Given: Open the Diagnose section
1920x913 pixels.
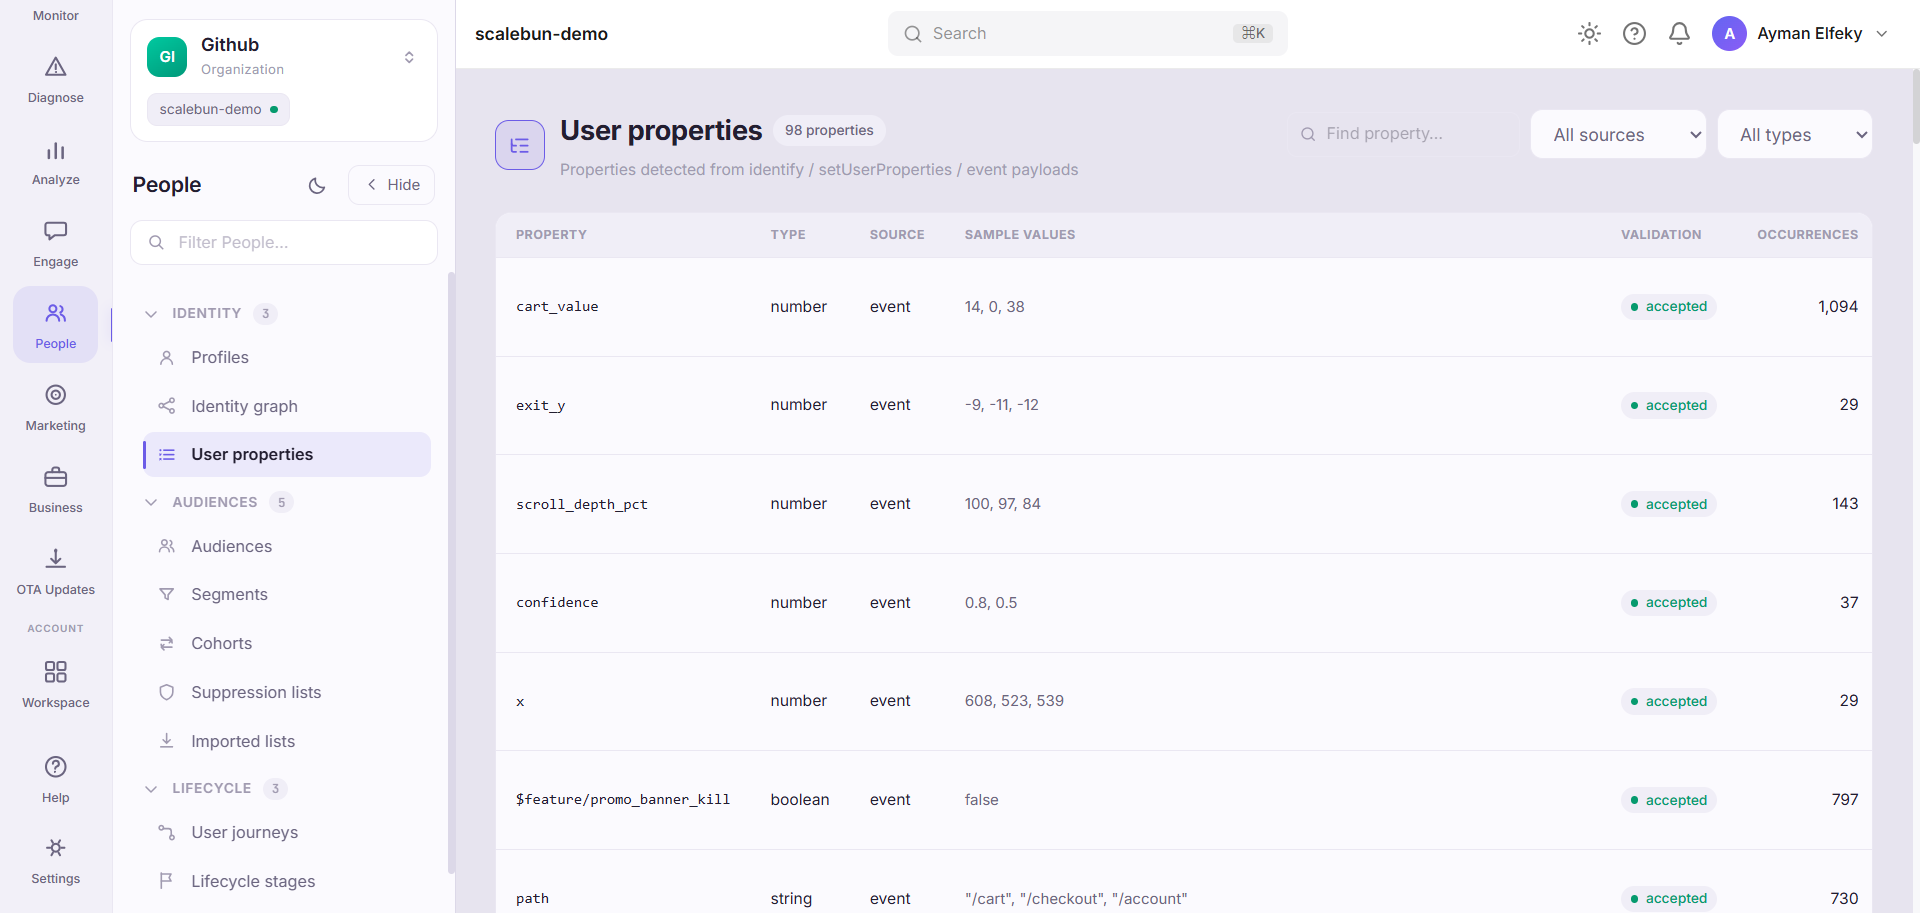Looking at the screenshot, I should [56, 80].
